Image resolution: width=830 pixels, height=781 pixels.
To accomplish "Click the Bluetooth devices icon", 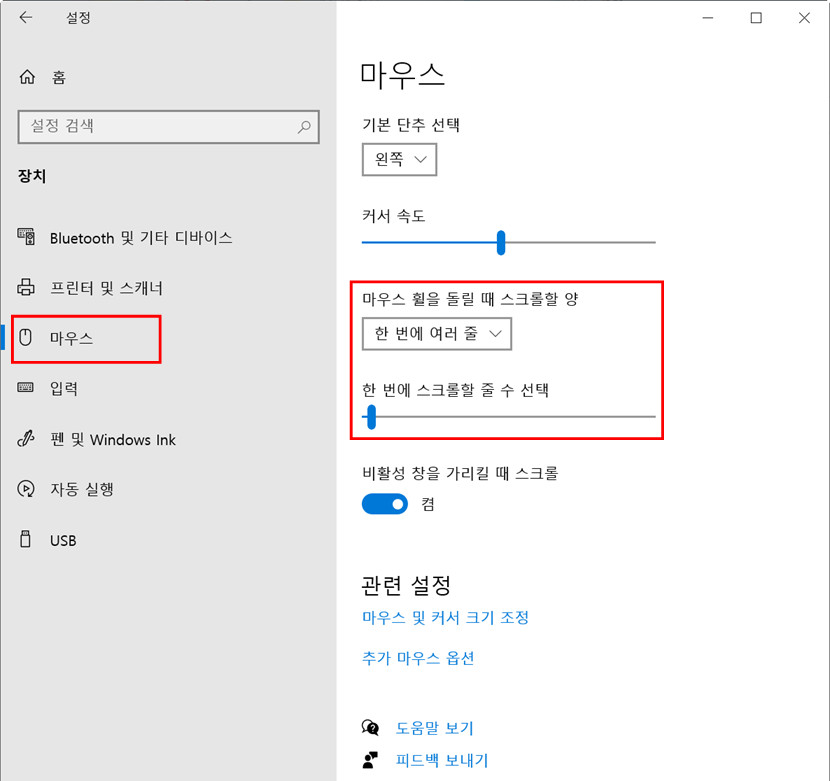I will pyautogui.click(x=26, y=237).
